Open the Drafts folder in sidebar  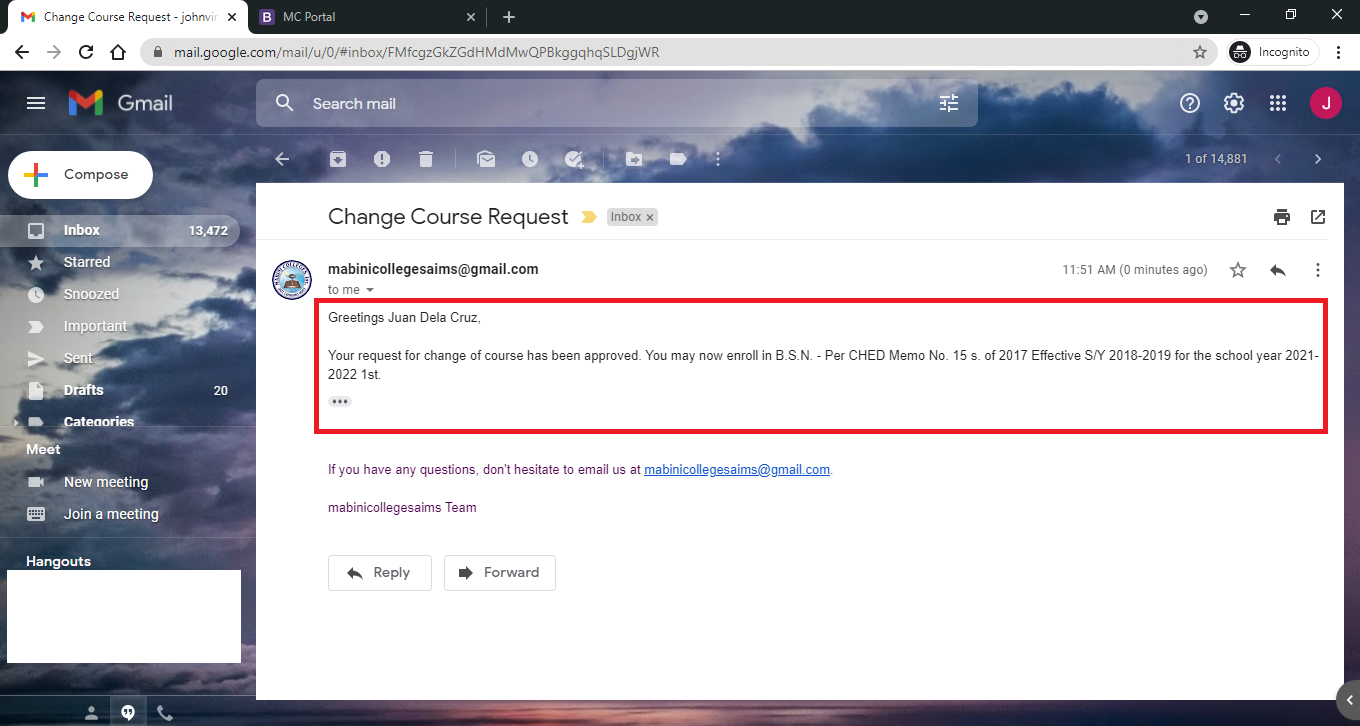(x=84, y=390)
